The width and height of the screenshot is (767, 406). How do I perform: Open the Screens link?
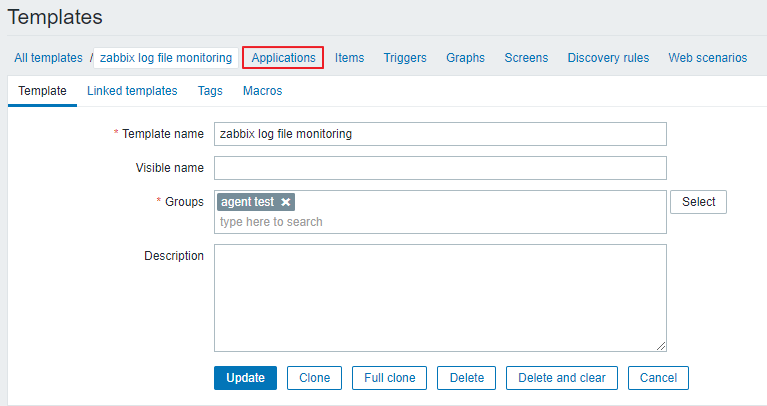[526, 58]
